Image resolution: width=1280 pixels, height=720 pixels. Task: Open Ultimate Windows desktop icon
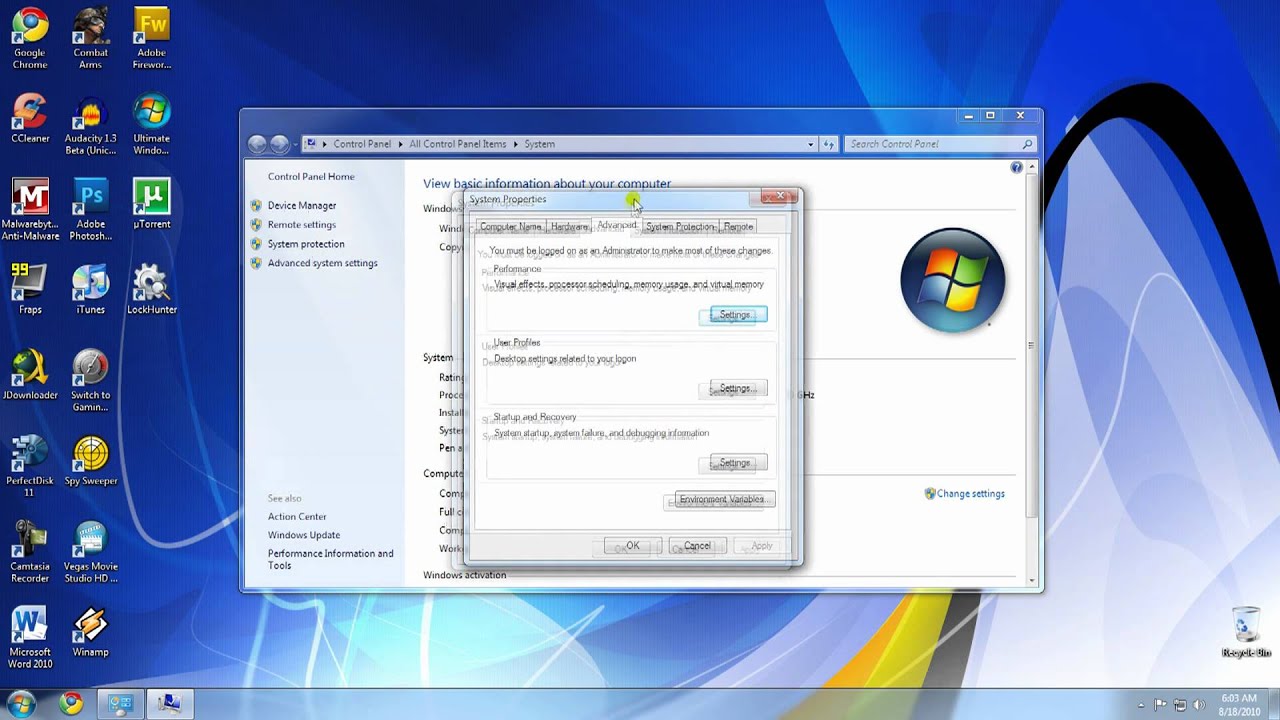[152, 124]
